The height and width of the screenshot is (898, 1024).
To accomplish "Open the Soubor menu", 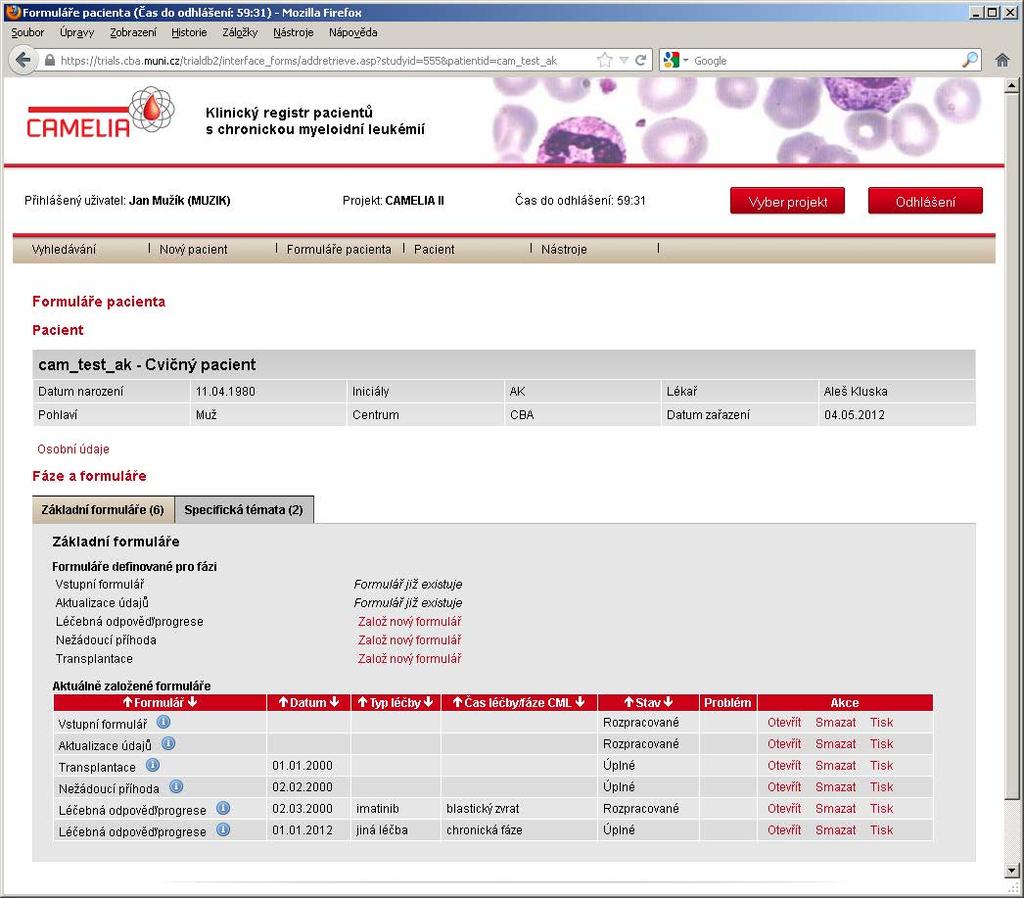I will (27, 33).
